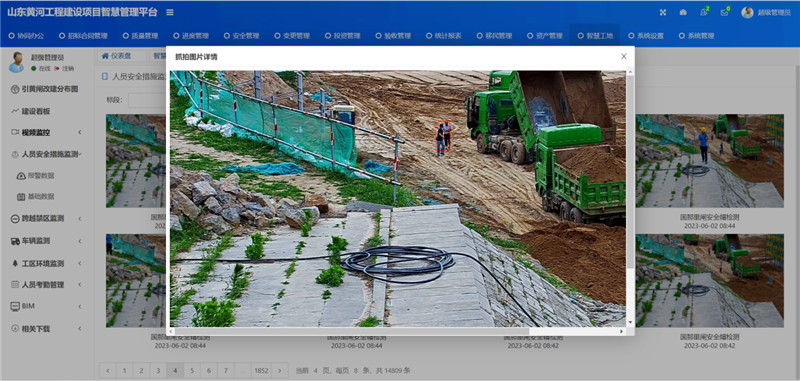The height and width of the screenshot is (381, 800).
Task: Open the mail inbox icon with badge 0
Action: [724, 12]
